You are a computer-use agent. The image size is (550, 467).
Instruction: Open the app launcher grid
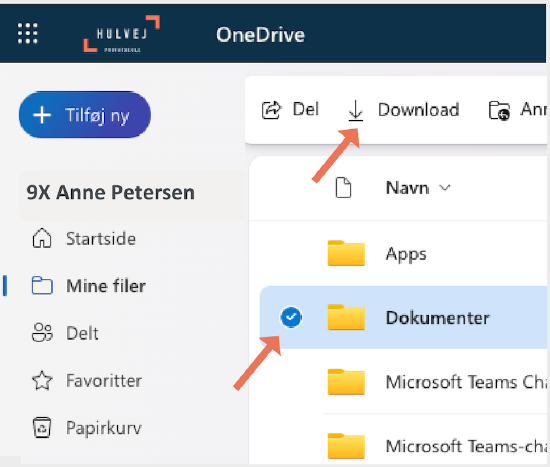tap(28, 34)
